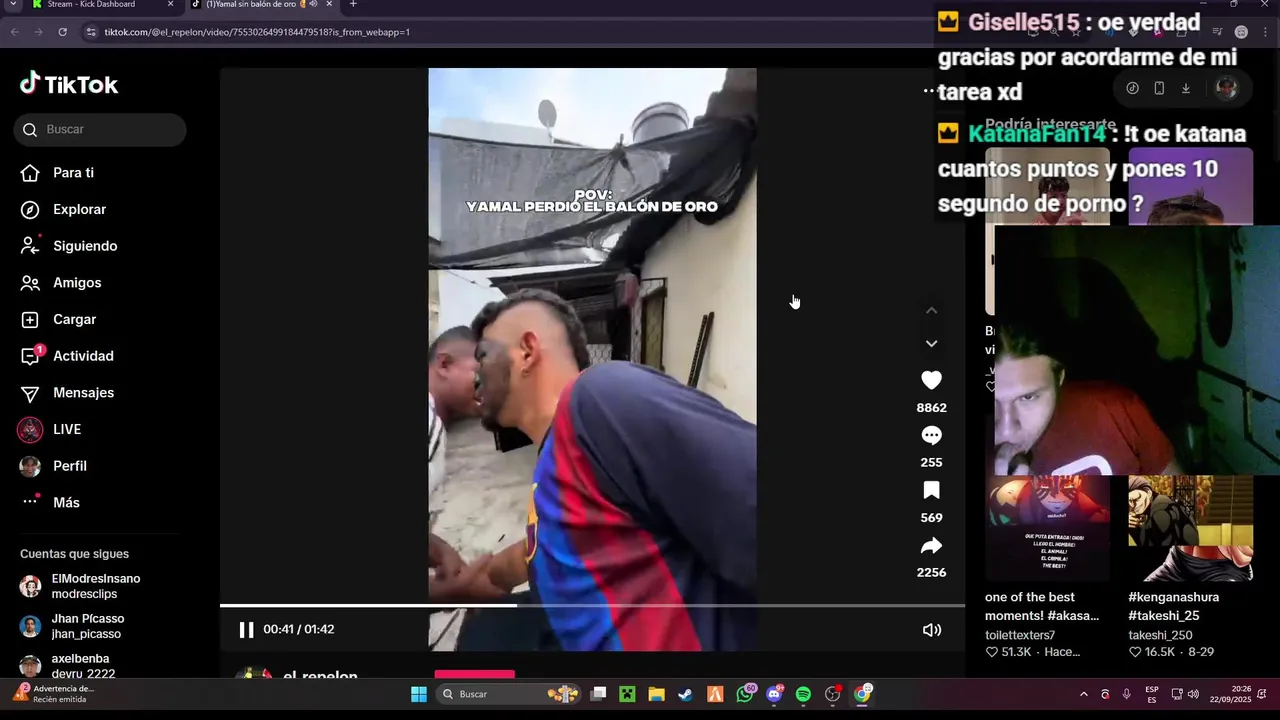Pause the video playback

point(246,630)
